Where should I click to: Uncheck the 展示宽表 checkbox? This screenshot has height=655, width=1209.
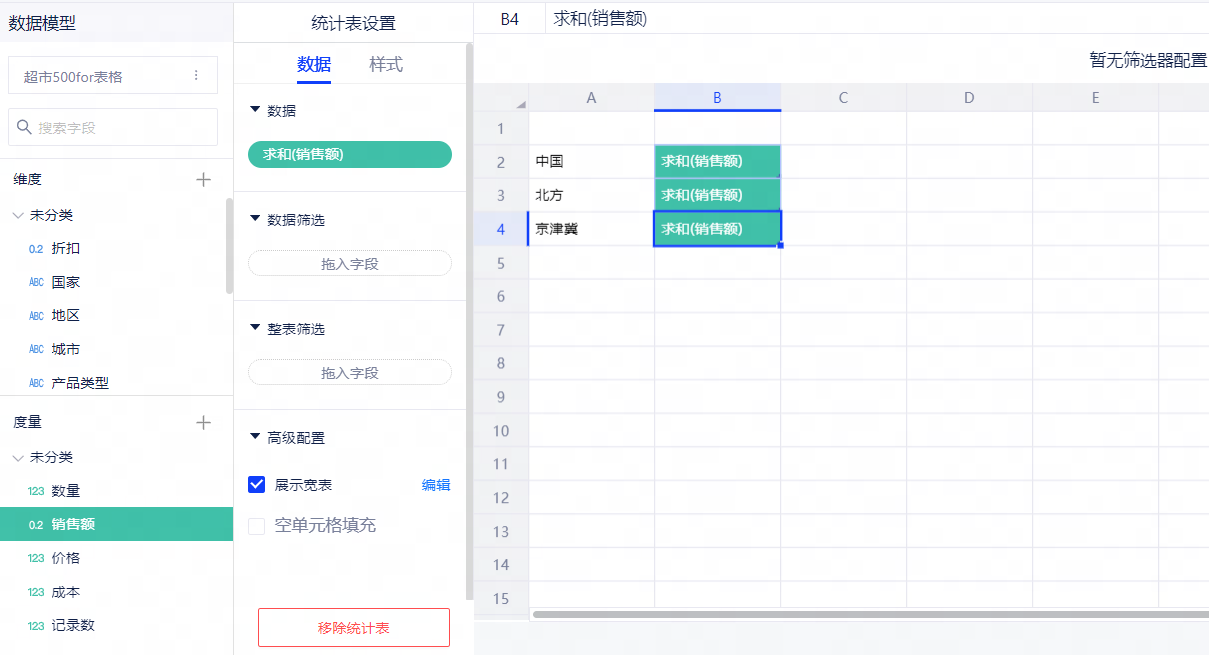click(x=256, y=485)
